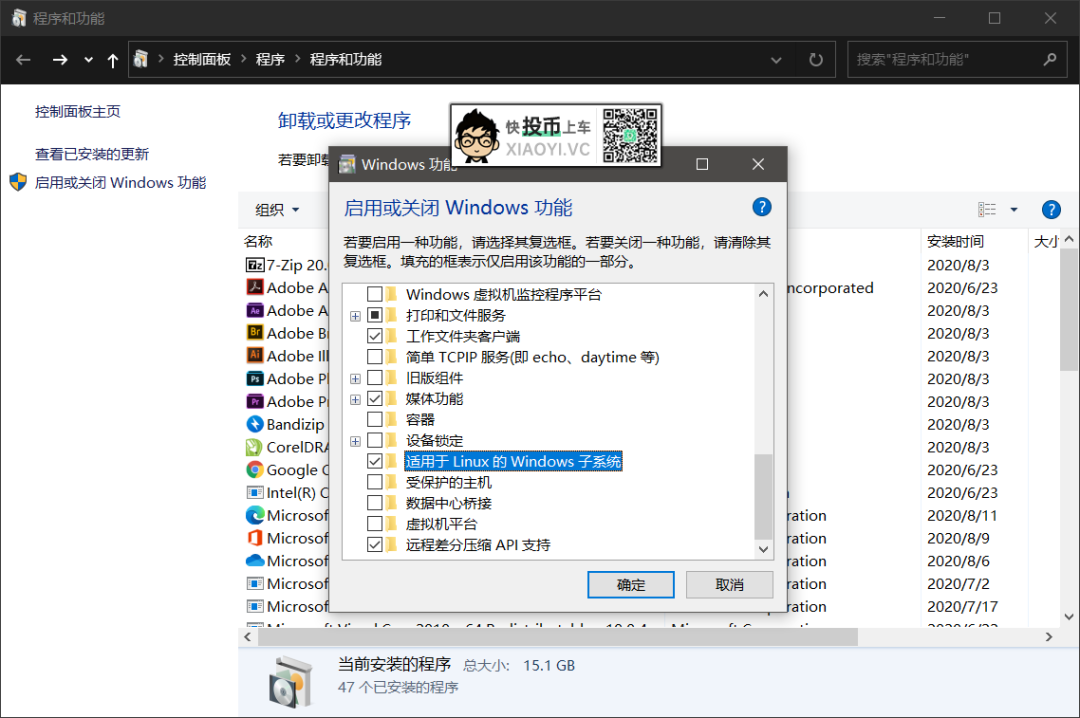Click the Adobe Premiere icon
The height and width of the screenshot is (718, 1080).
[x=255, y=401]
